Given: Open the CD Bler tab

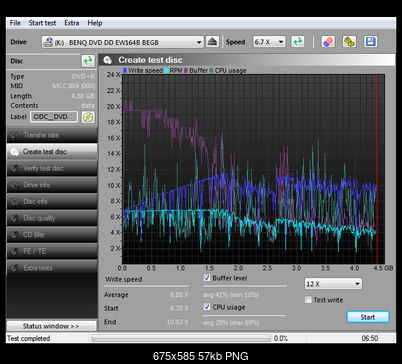Looking at the screenshot, I should tap(52, 235).
